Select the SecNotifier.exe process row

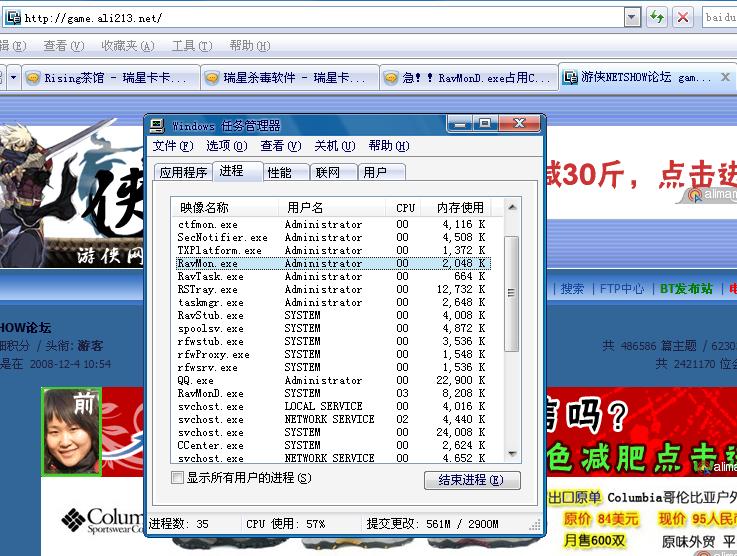[x=333, y=237]
